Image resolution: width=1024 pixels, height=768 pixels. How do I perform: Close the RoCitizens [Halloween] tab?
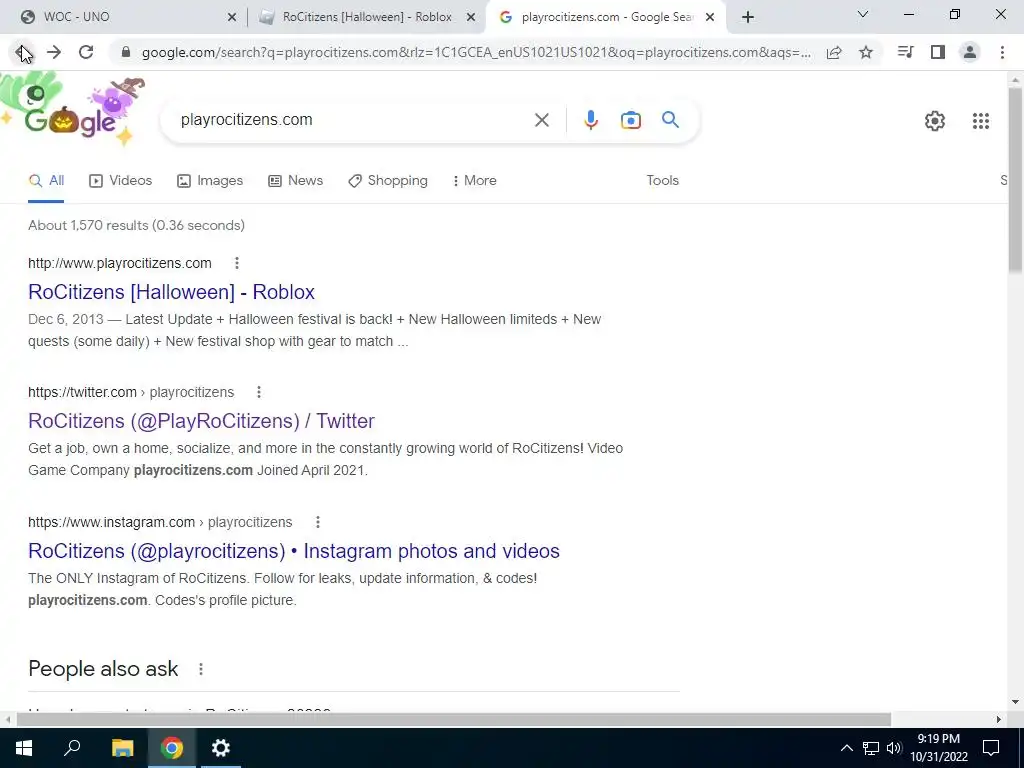[471, 18]
